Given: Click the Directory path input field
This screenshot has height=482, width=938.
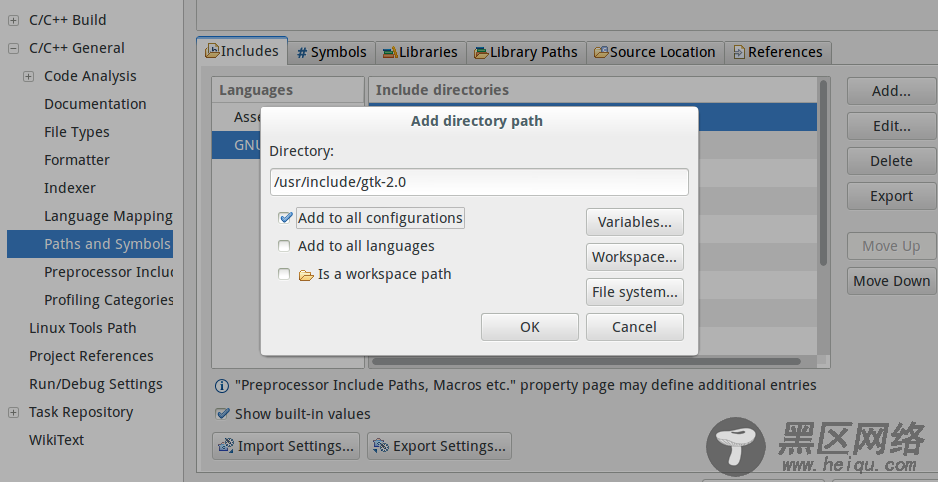Looking at the screenshot, I should [479, 182].
